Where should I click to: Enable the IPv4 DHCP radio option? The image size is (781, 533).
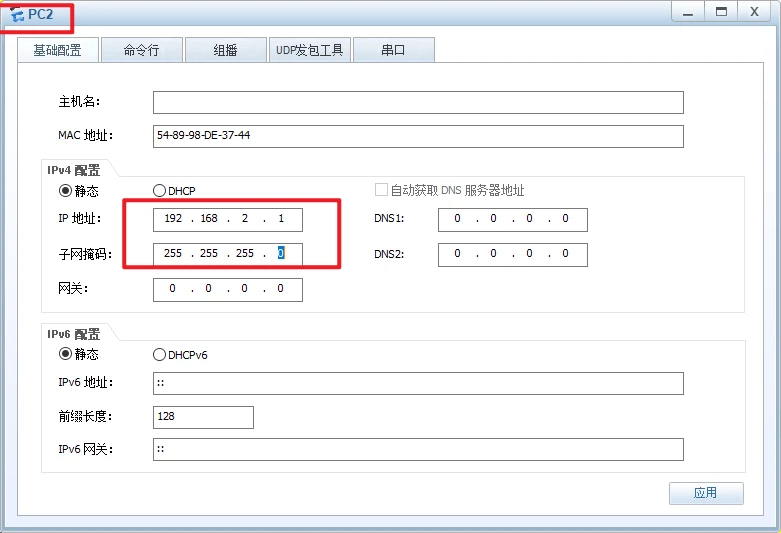159,190
